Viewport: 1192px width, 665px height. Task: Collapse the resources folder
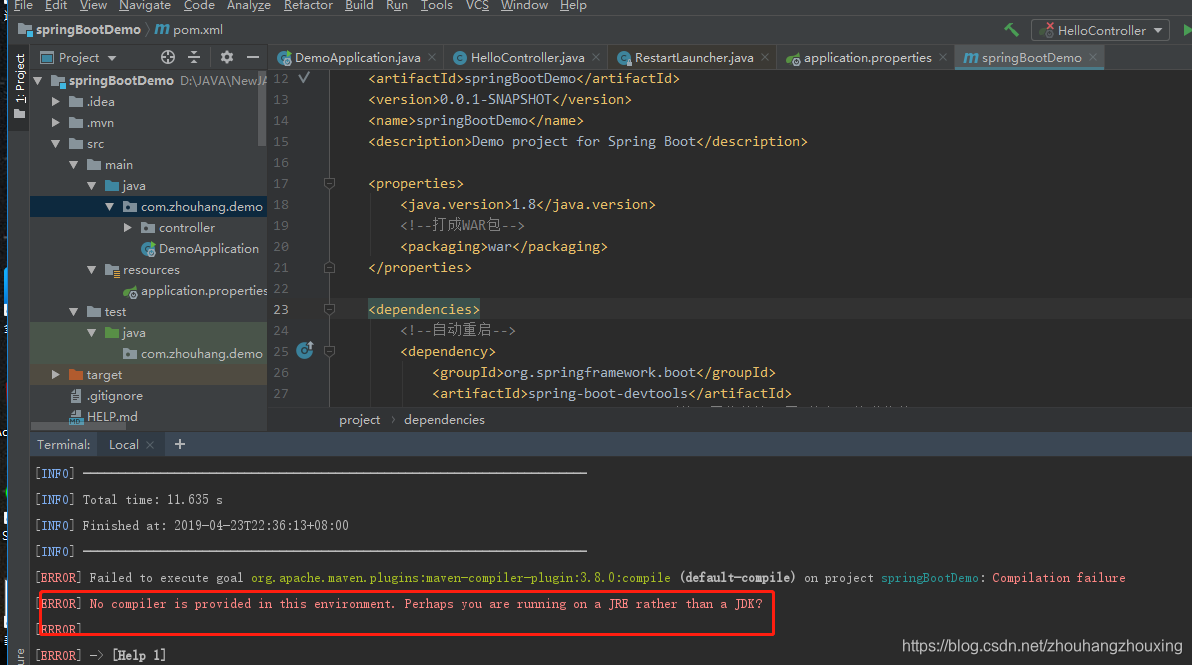tap(92, 270)
